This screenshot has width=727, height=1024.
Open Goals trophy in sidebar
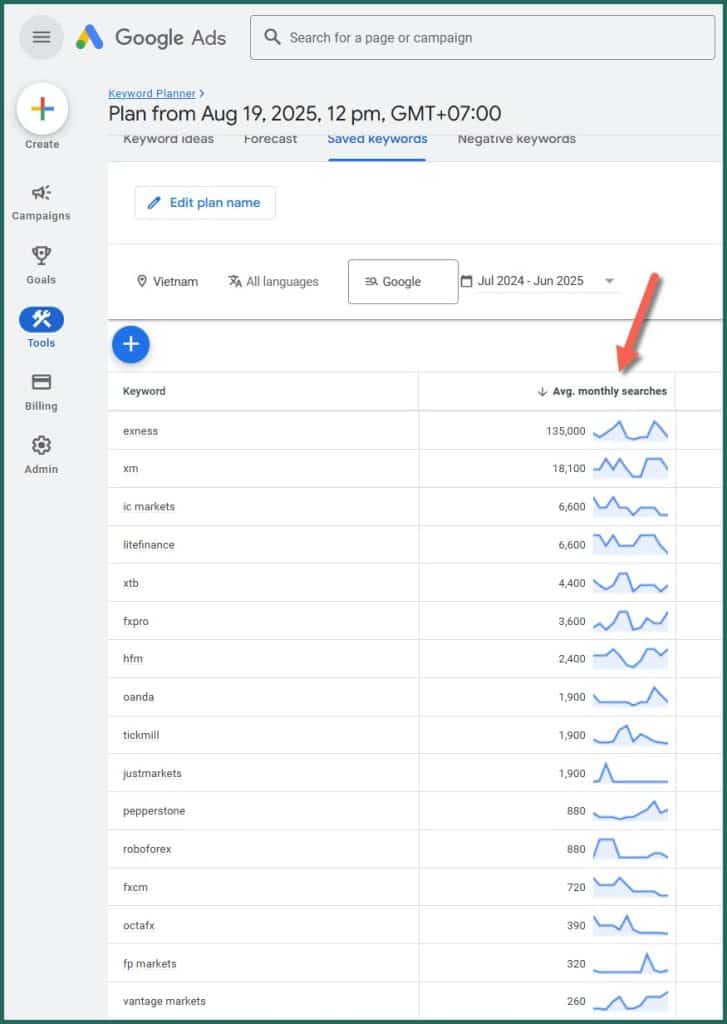(41, 265)
